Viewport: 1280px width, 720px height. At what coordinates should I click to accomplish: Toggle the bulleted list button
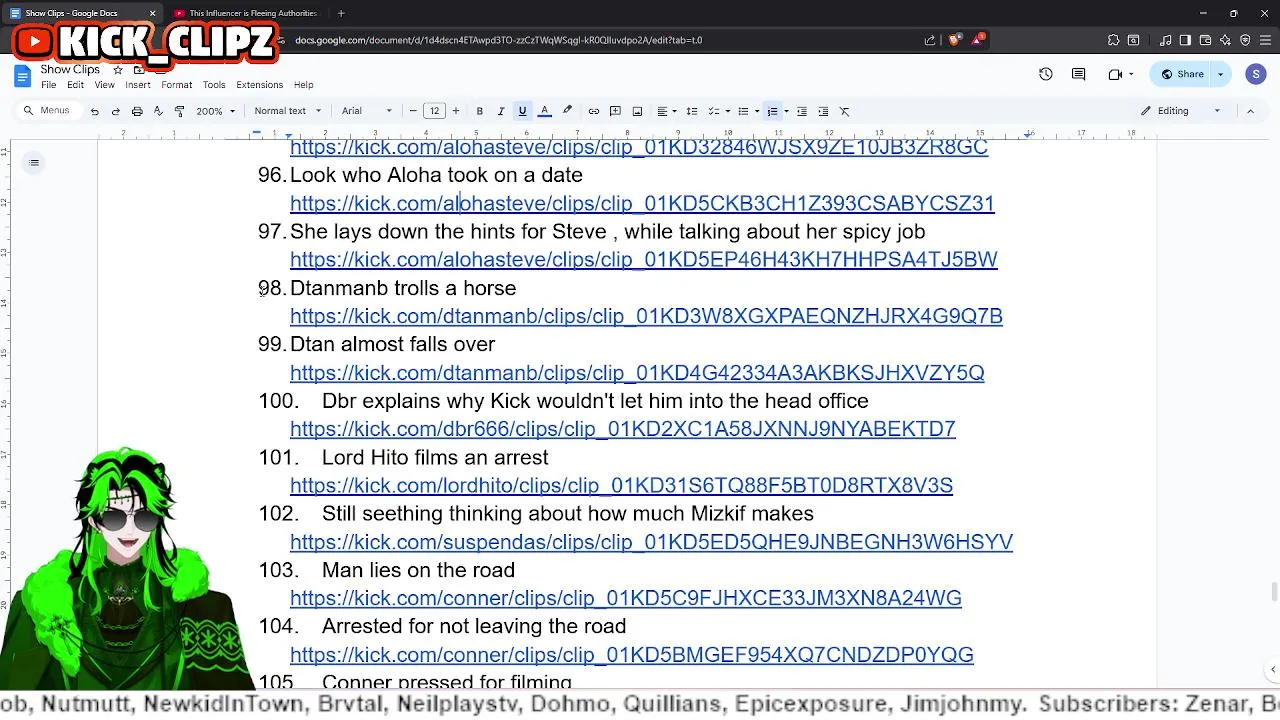point(742,111)
